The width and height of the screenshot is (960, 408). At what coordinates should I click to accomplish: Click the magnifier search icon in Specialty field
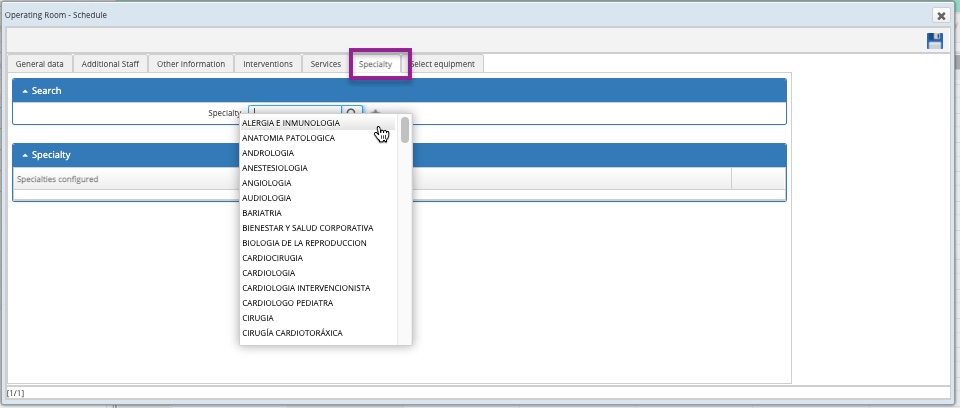[x=351, y=112]
